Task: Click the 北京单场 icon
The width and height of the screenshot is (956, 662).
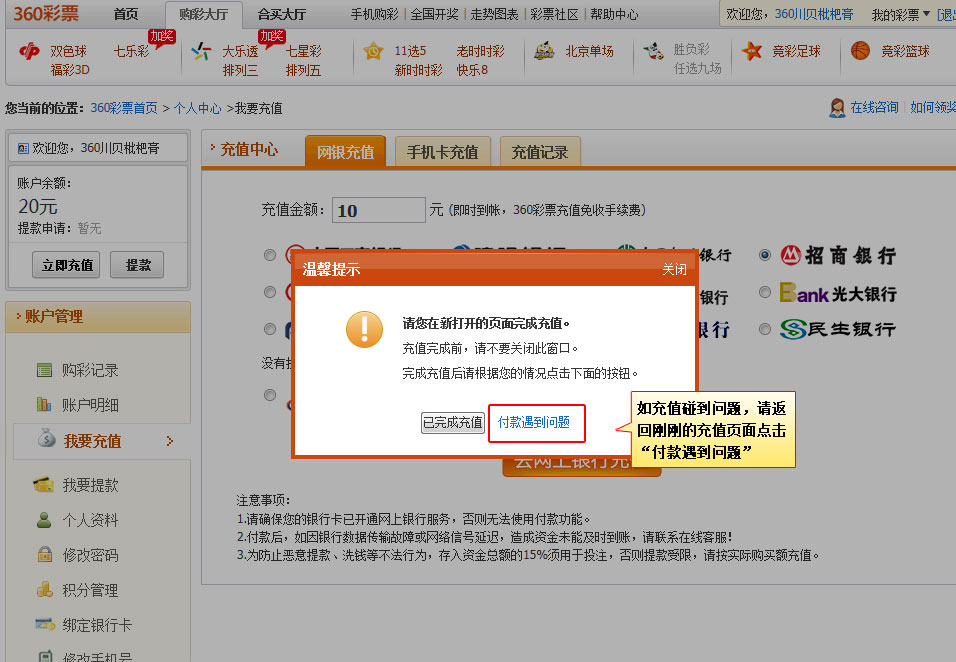Action: click(544, 51)
